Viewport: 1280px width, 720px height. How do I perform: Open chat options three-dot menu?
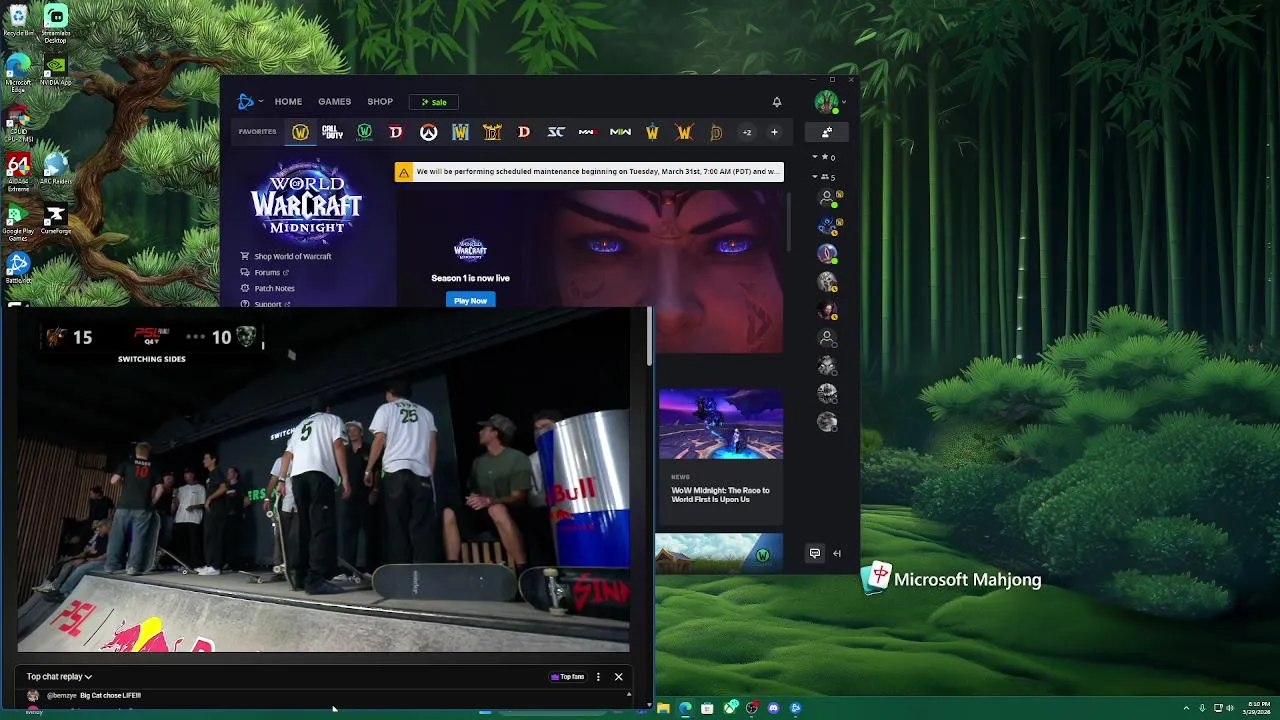(598, 677)
